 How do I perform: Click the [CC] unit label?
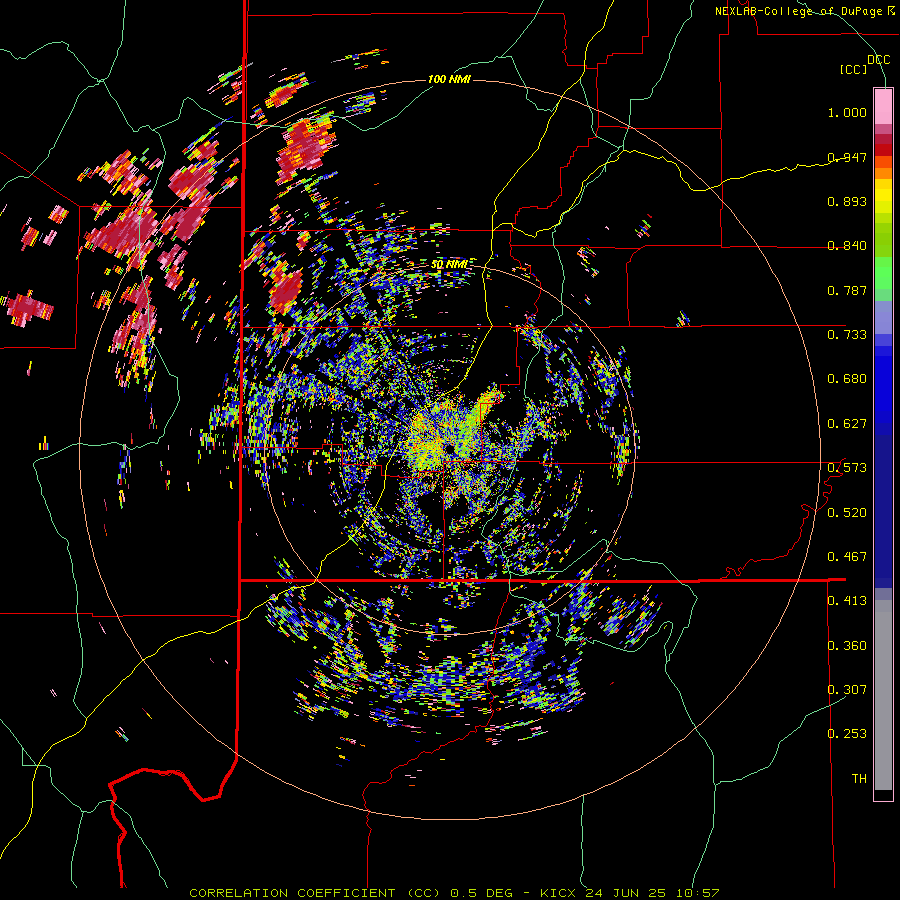[x=854, y=69]
